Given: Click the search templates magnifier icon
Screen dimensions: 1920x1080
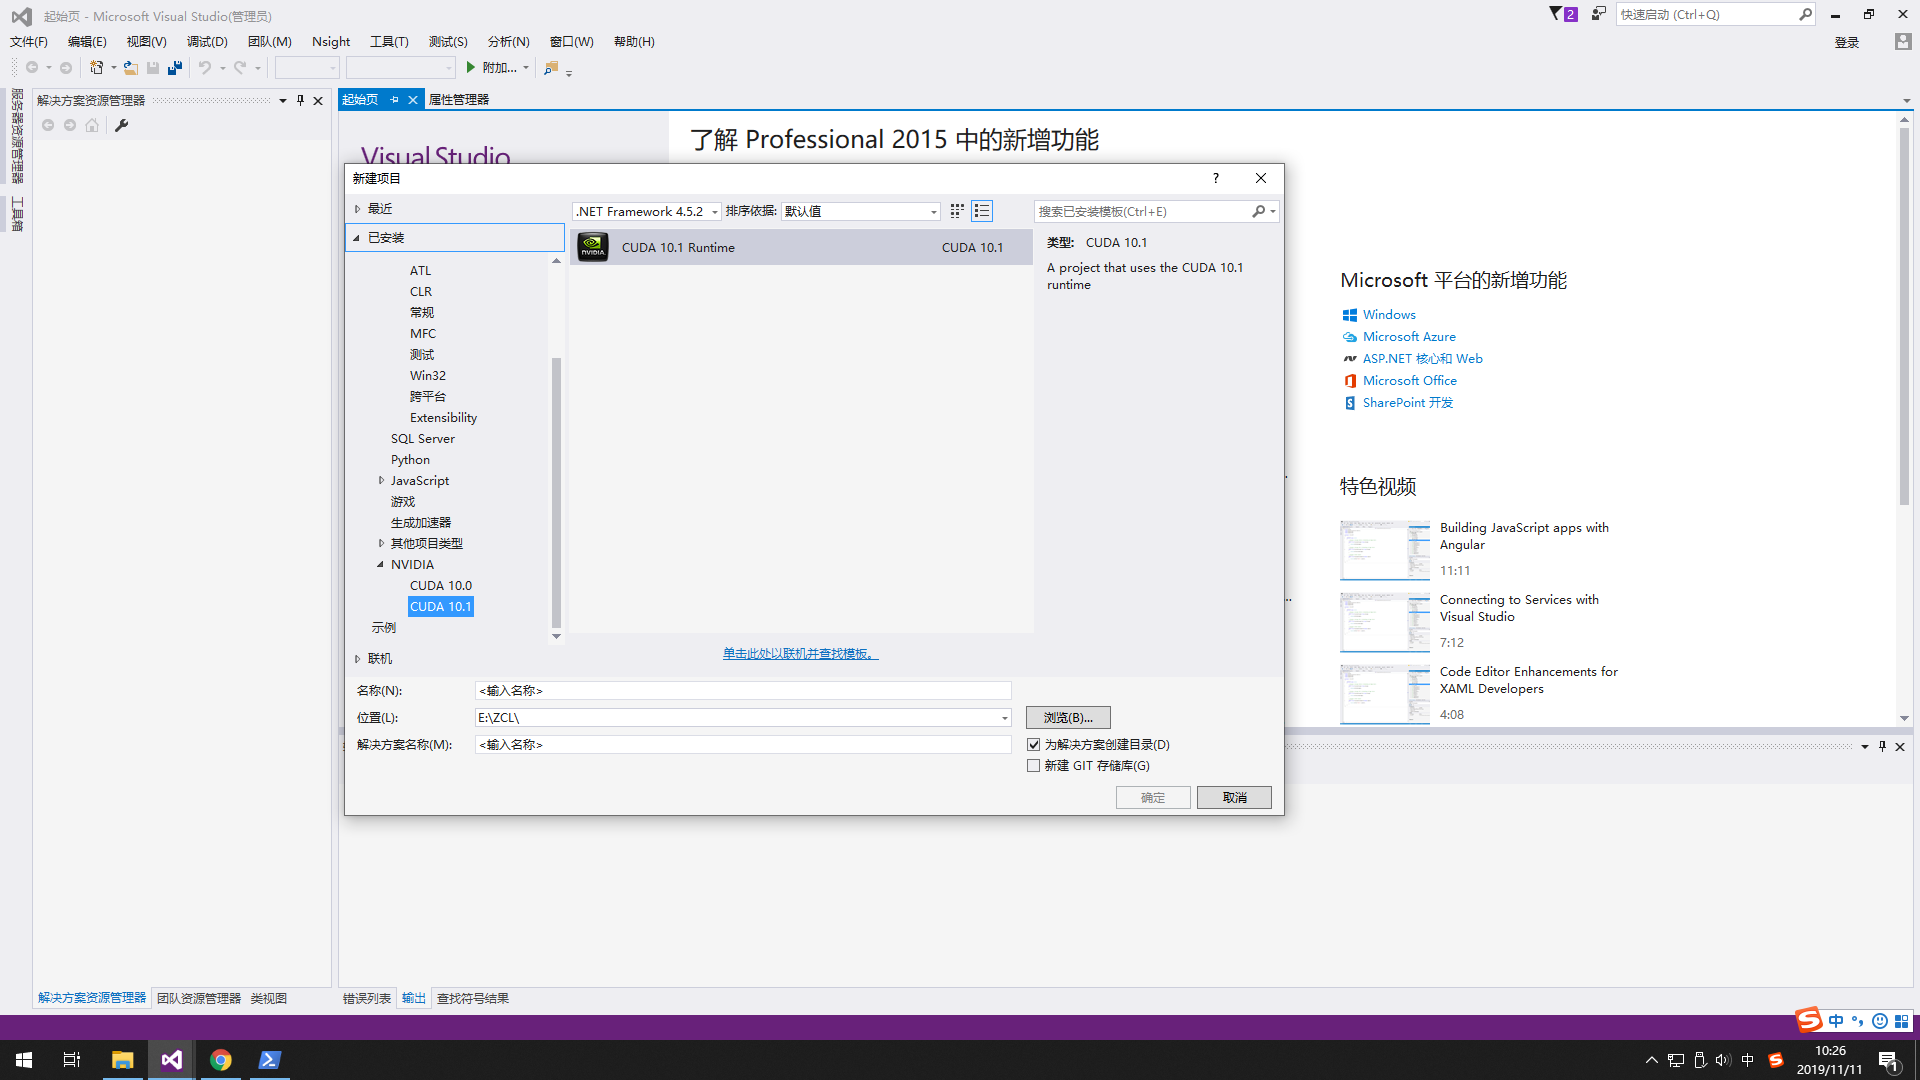Looking at the screenshot, I should point(1258,211).
